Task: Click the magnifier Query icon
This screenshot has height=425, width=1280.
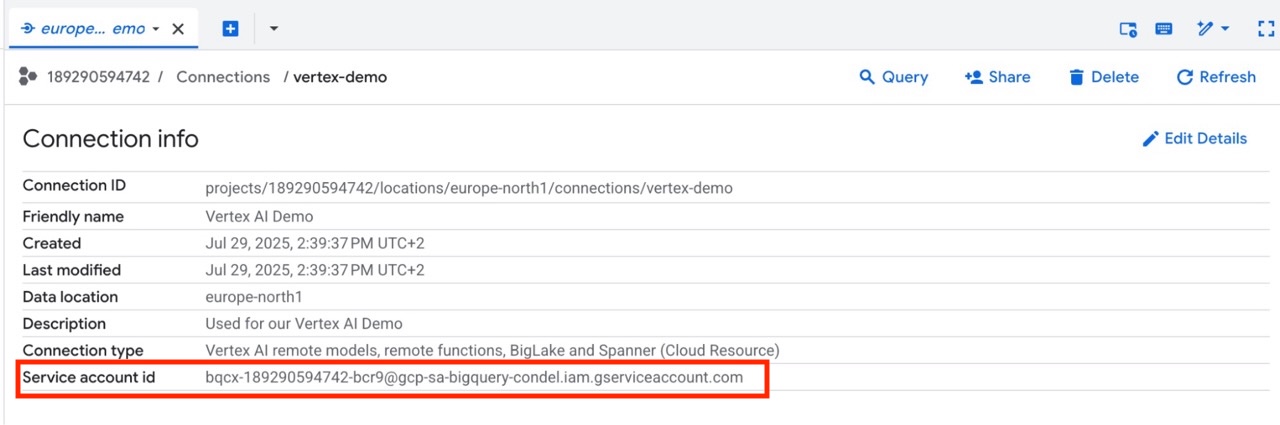Action: tap(867, 77)
